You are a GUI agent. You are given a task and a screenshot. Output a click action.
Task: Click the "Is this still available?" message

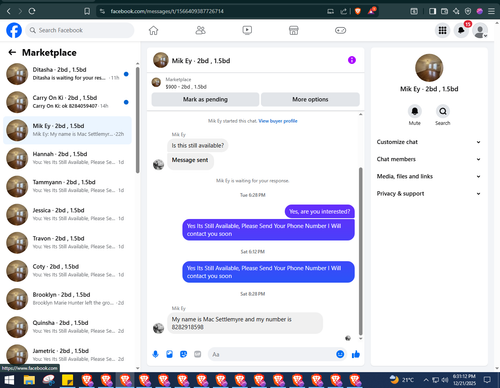[198, 146]
